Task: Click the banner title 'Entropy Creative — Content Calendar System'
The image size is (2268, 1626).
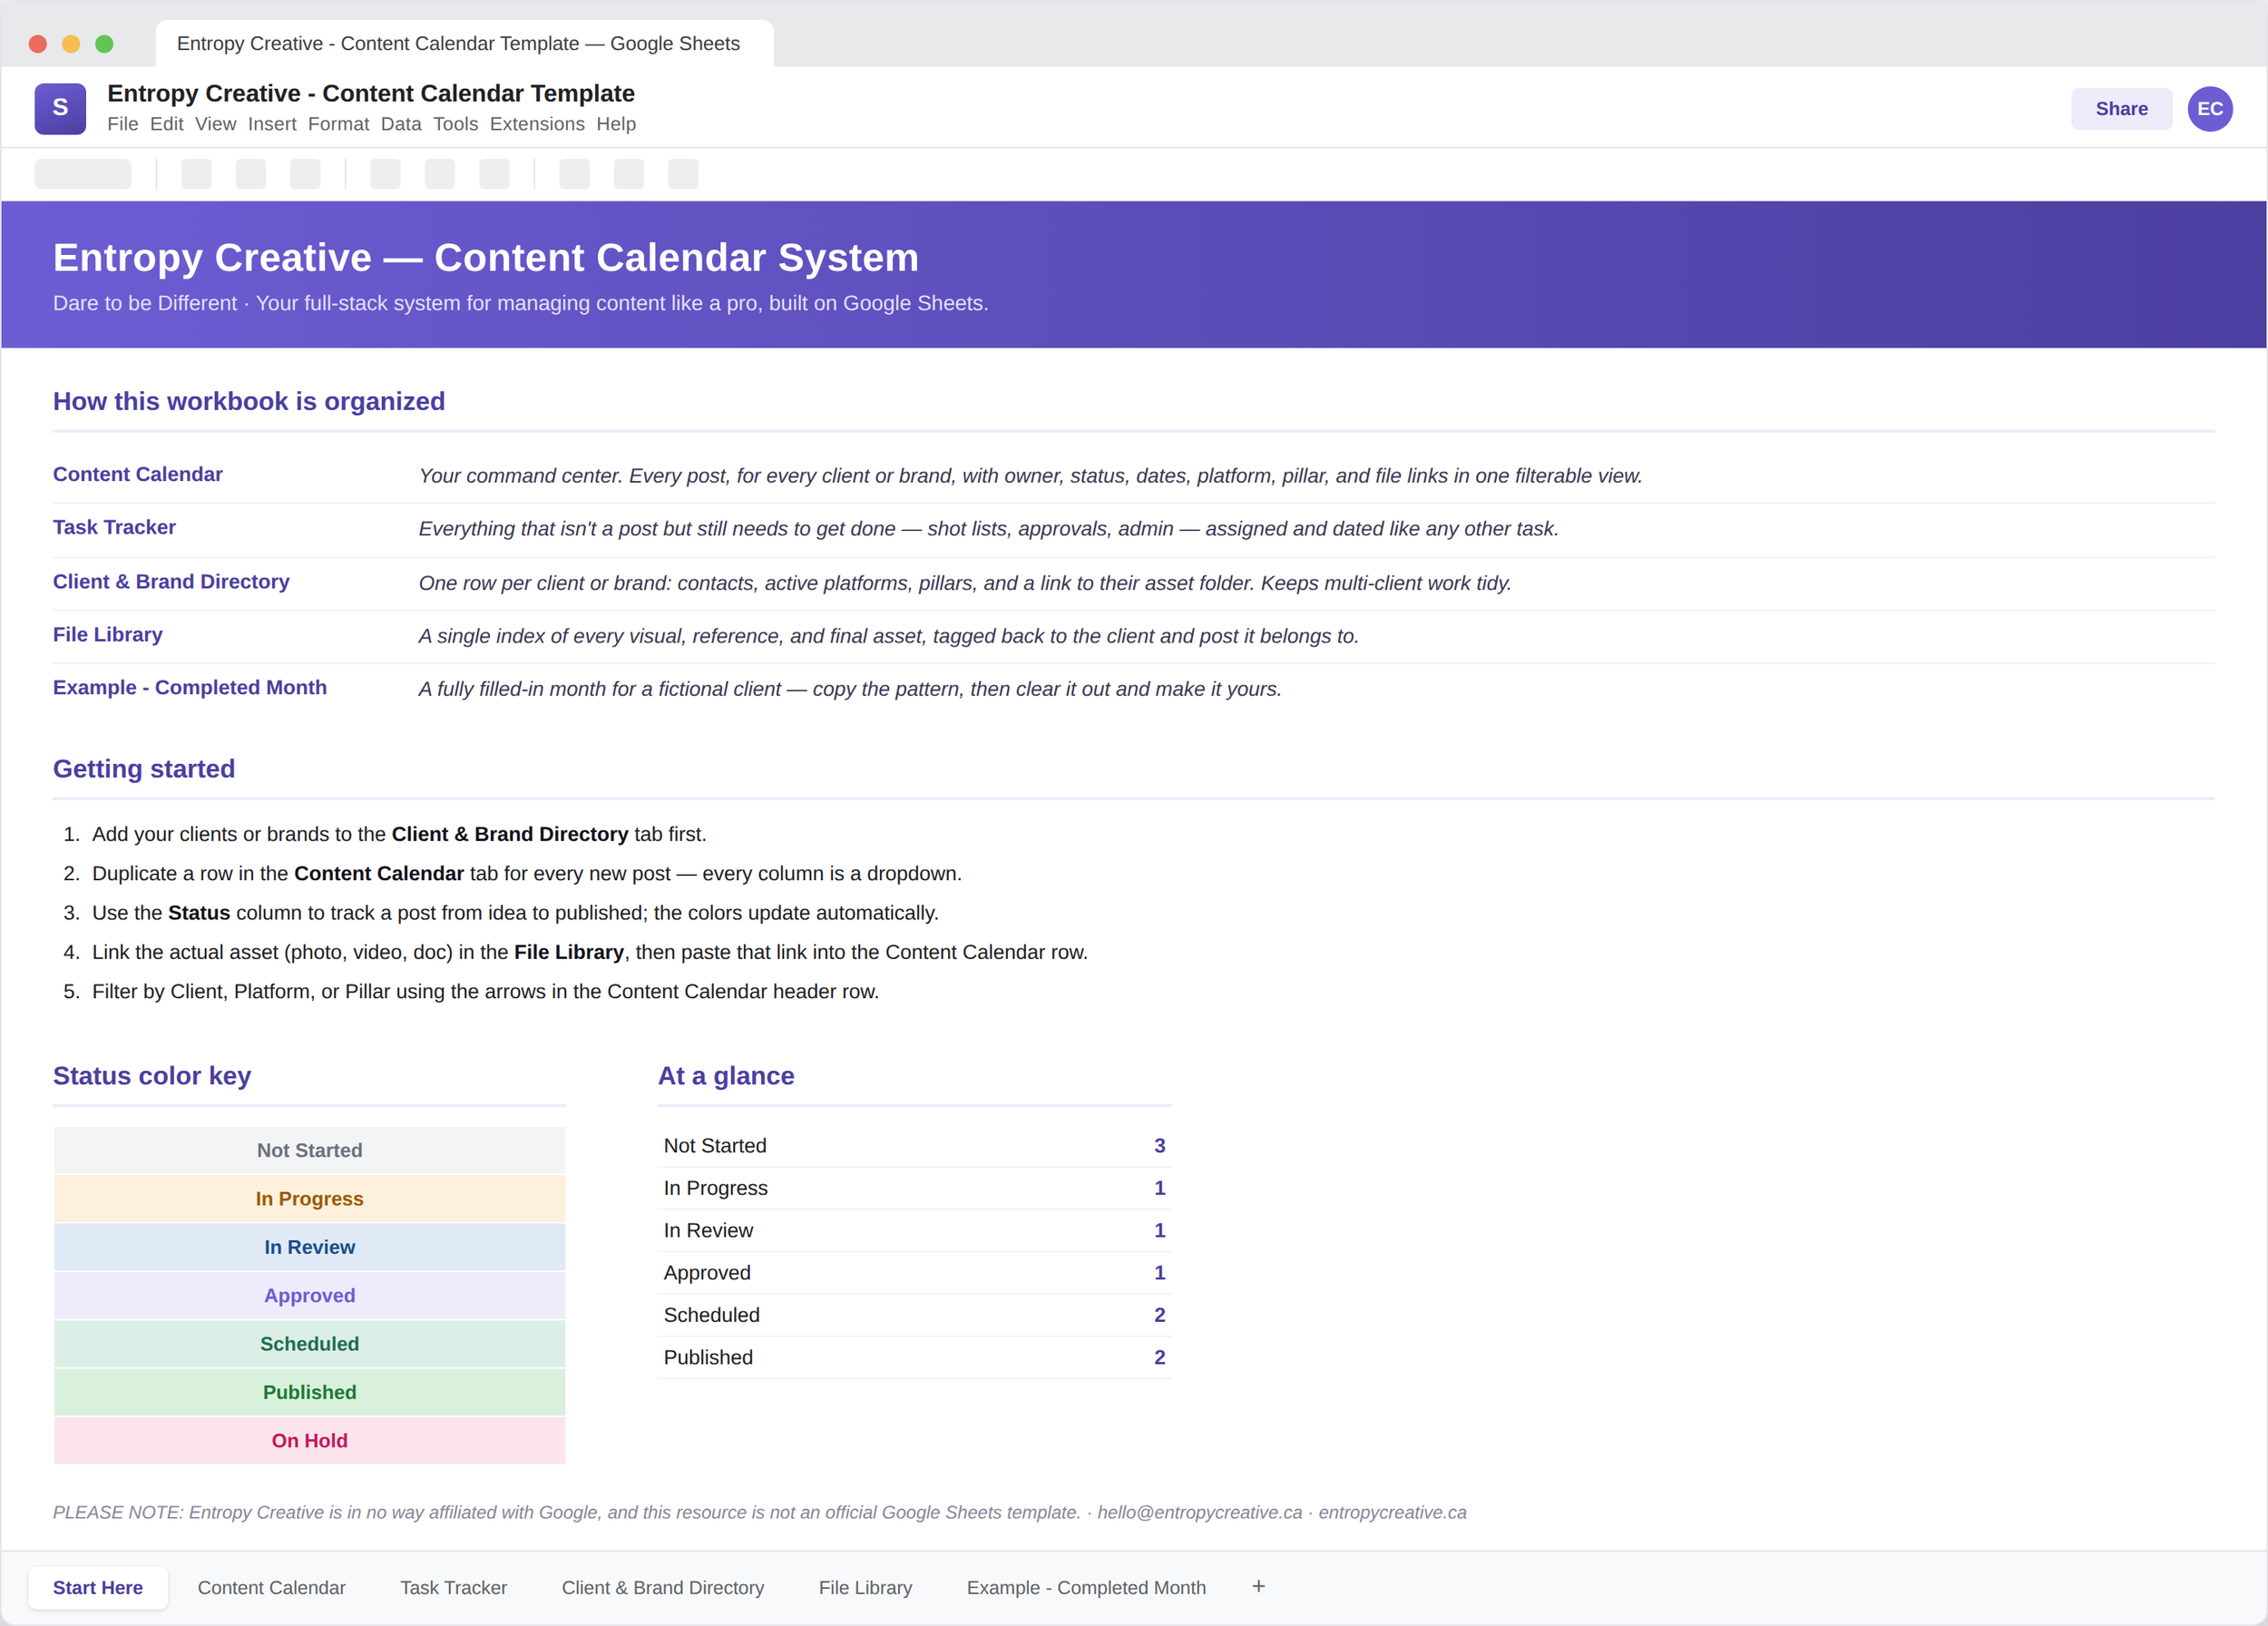Action: [x=486, y=258]
